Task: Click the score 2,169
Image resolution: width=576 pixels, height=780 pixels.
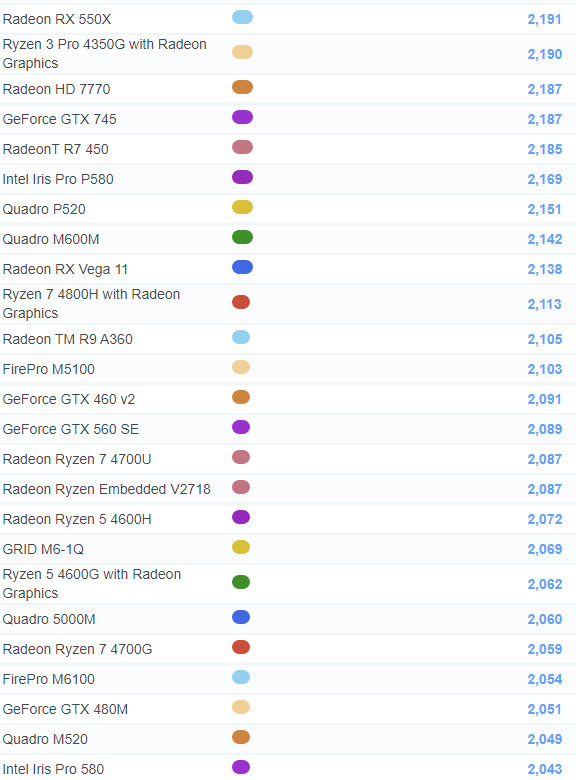Action: coord(544,179)
